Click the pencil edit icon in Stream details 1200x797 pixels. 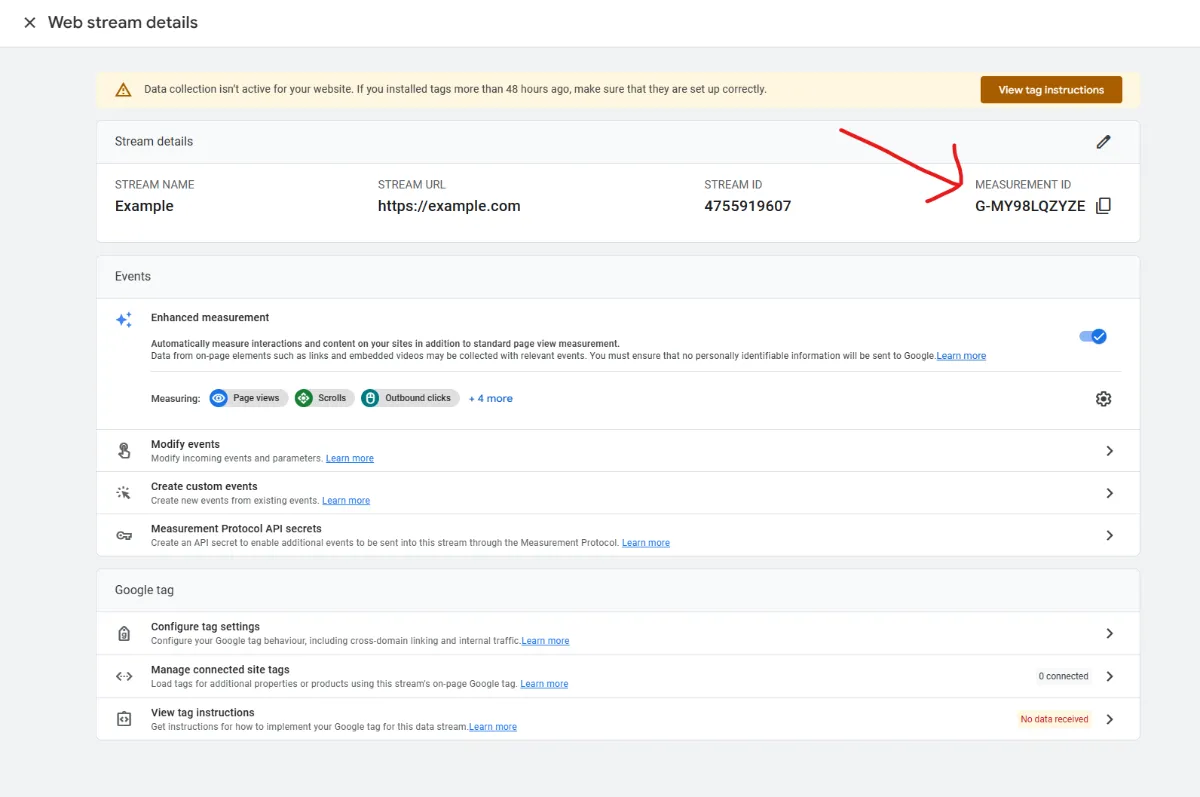1103,142
